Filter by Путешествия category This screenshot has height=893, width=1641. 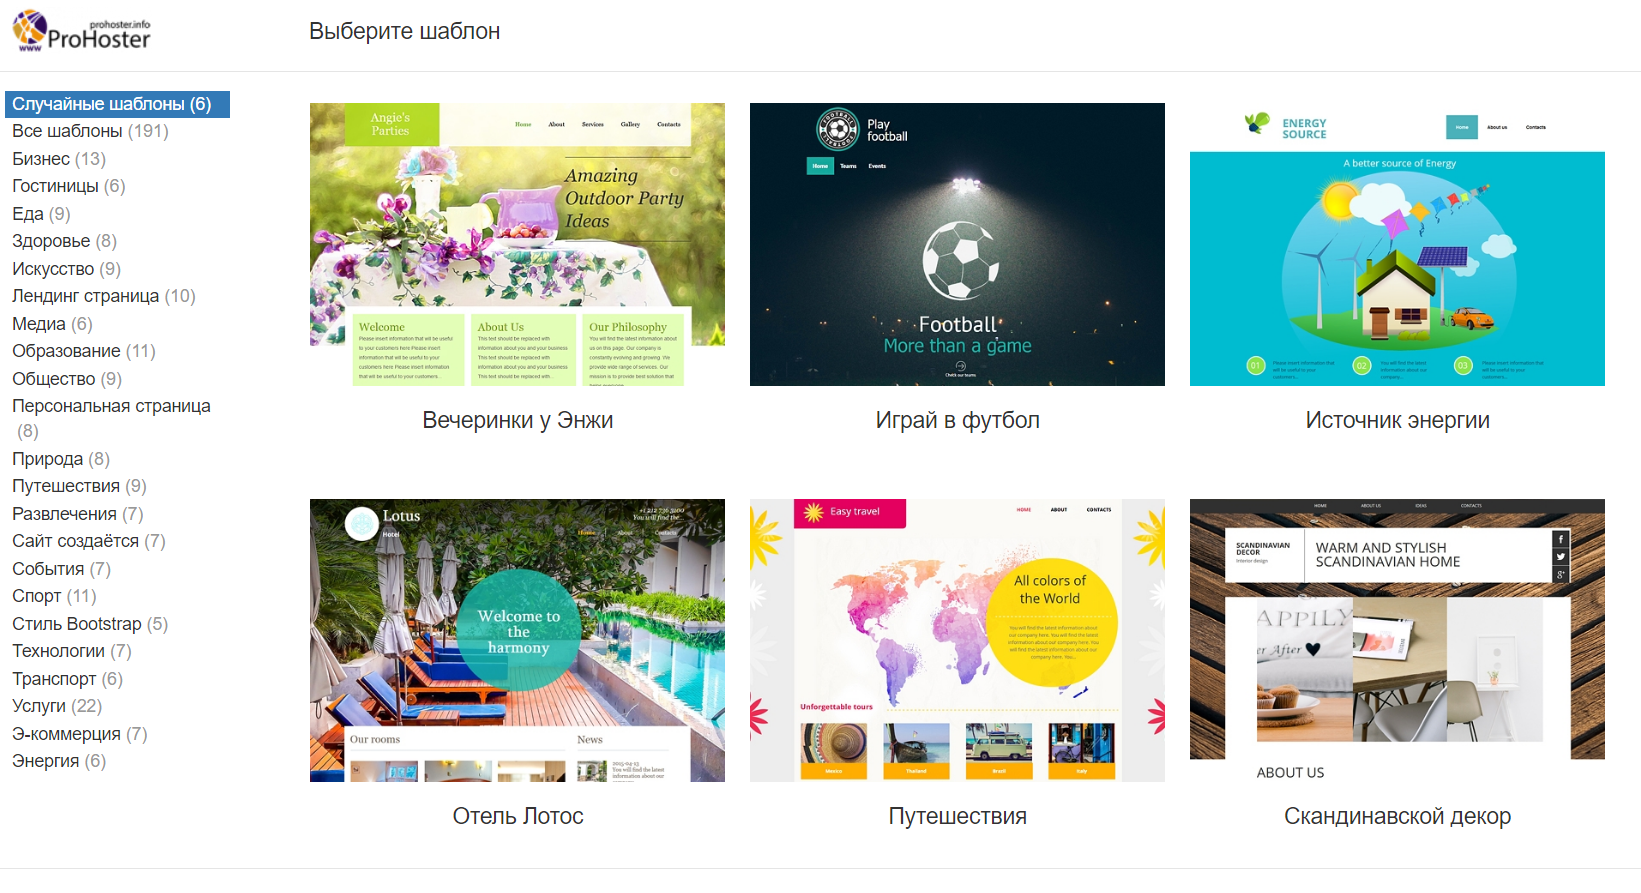(x=79, y=486)
